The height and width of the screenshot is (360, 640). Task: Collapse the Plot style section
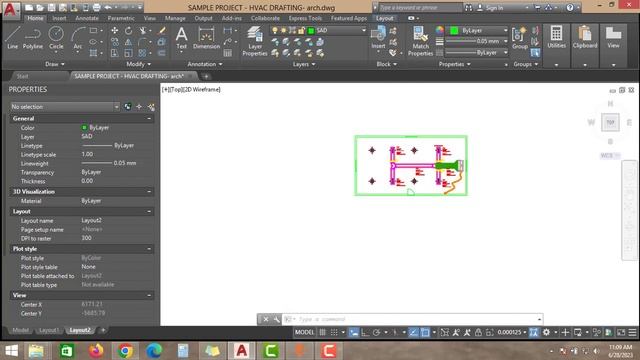tap(149, 249)
